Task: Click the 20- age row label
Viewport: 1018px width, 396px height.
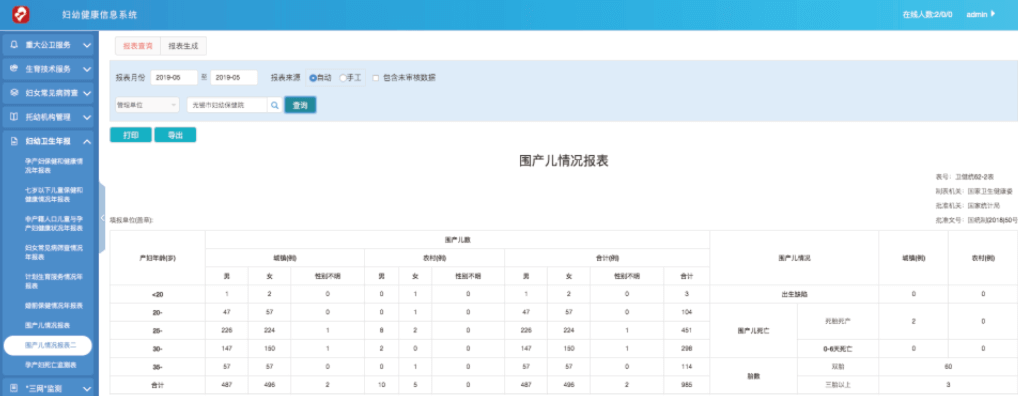Action: click(x=157, y=312)
